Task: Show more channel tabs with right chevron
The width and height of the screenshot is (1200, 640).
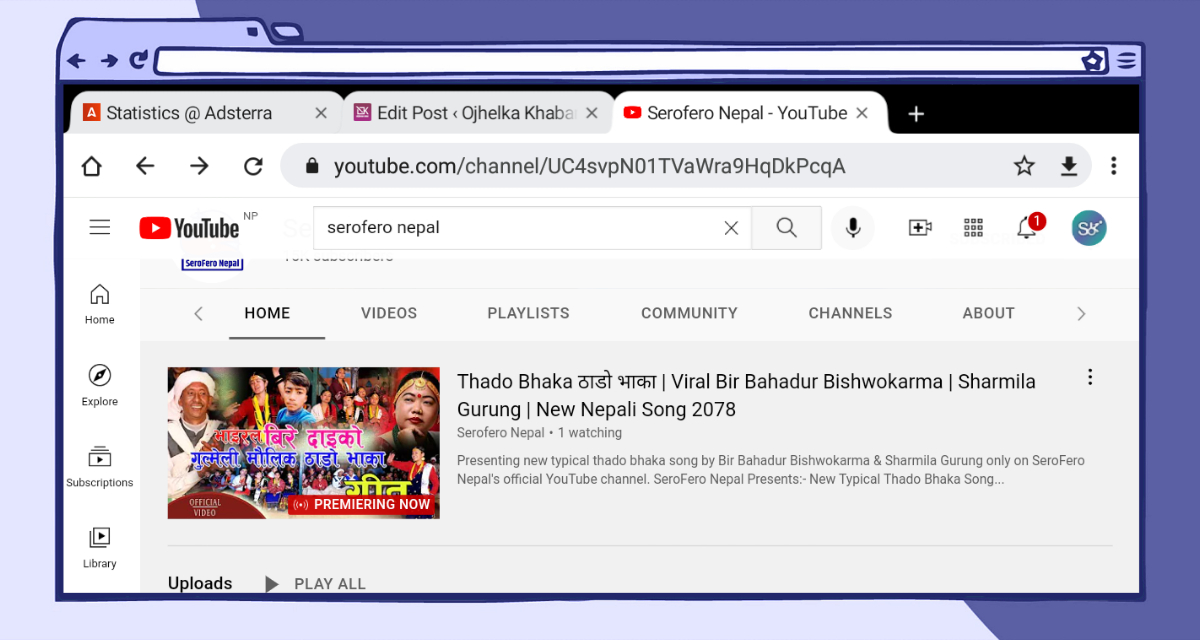Action: coord(1081,314)
